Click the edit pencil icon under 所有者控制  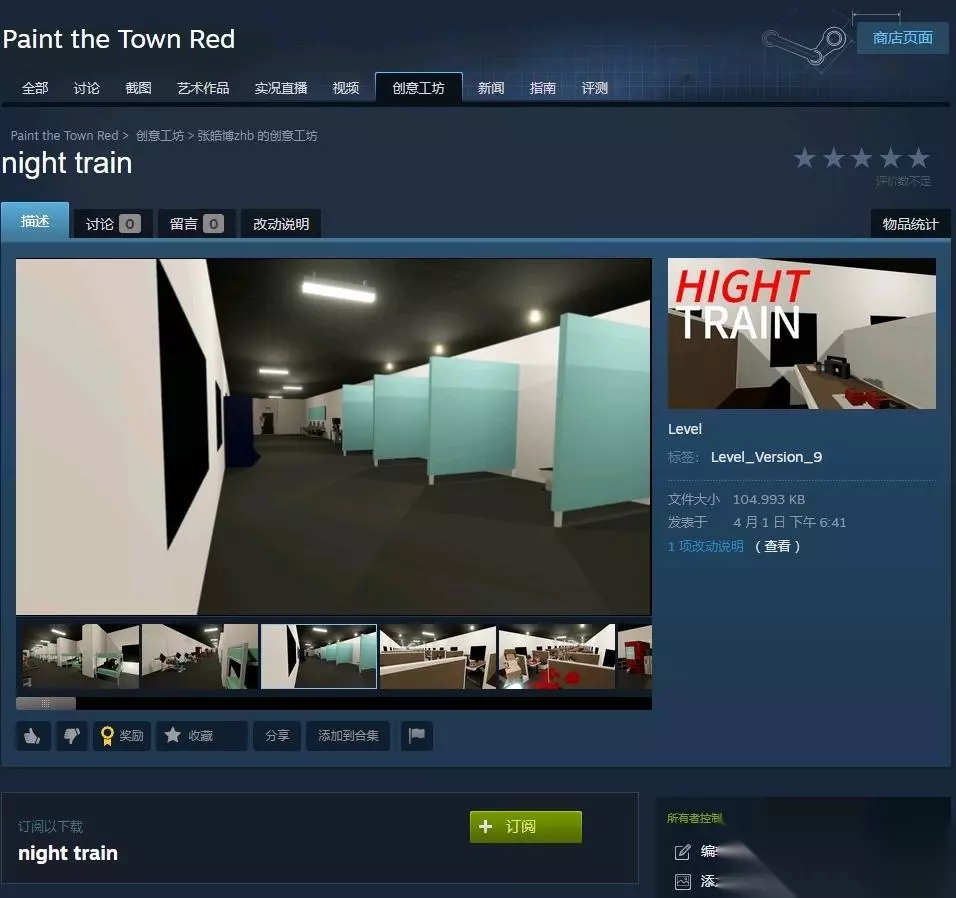point(682,852)
